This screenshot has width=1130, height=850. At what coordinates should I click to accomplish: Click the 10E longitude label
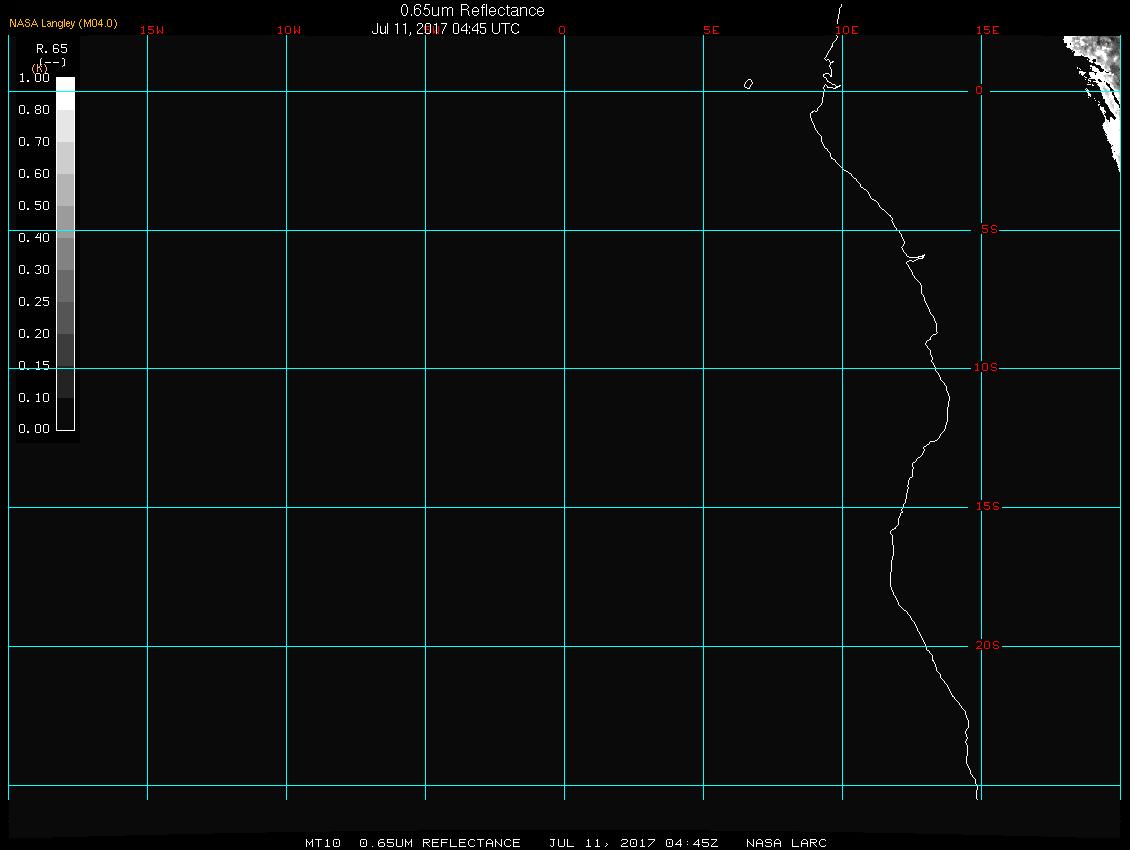tap(847, 30)
